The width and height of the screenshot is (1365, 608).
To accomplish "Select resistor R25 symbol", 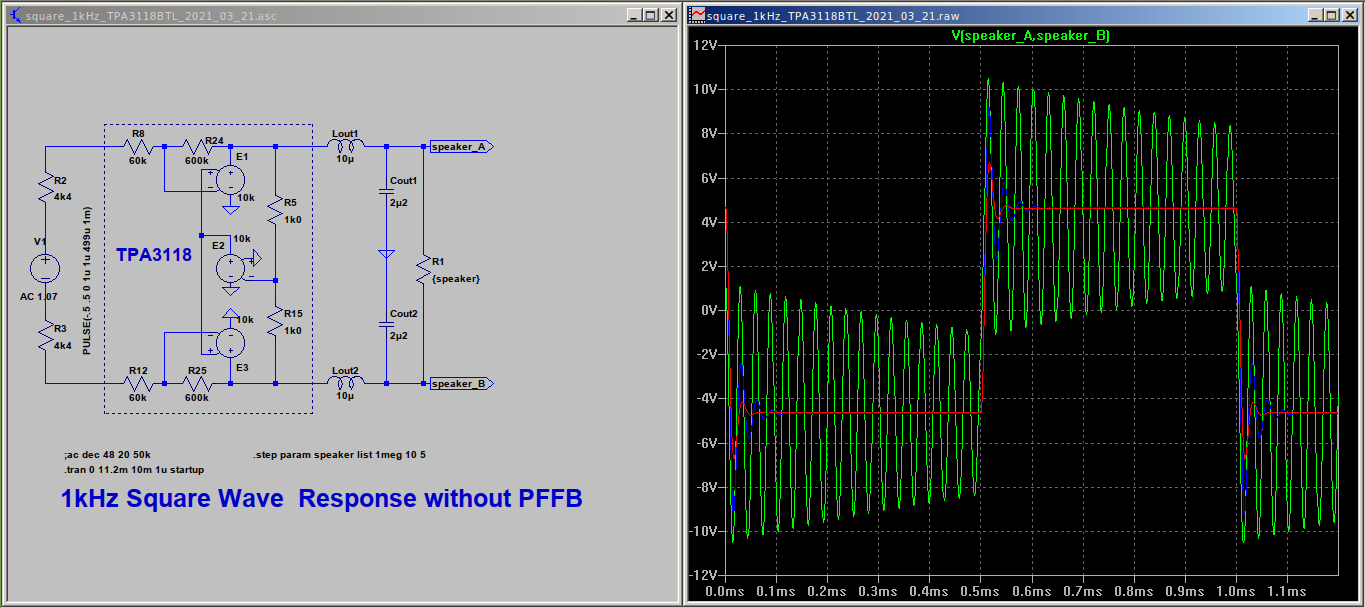I will pyautogui.click(x=196, y=383).
